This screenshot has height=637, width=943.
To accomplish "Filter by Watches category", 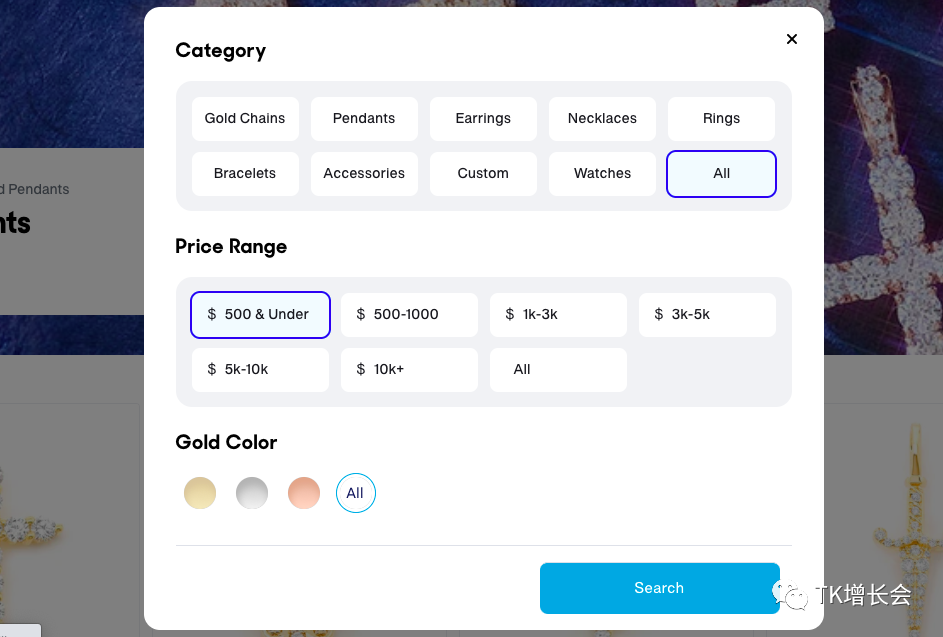I will [602, 173].
